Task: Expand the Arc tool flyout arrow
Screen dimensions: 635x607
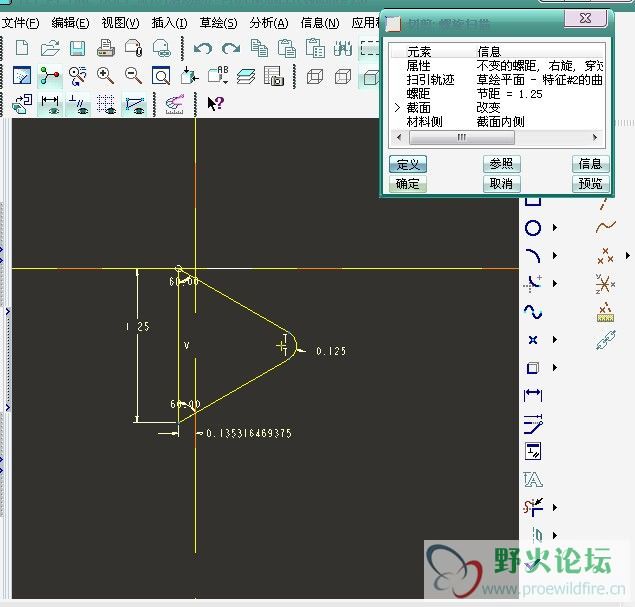Action: (555, 256)
